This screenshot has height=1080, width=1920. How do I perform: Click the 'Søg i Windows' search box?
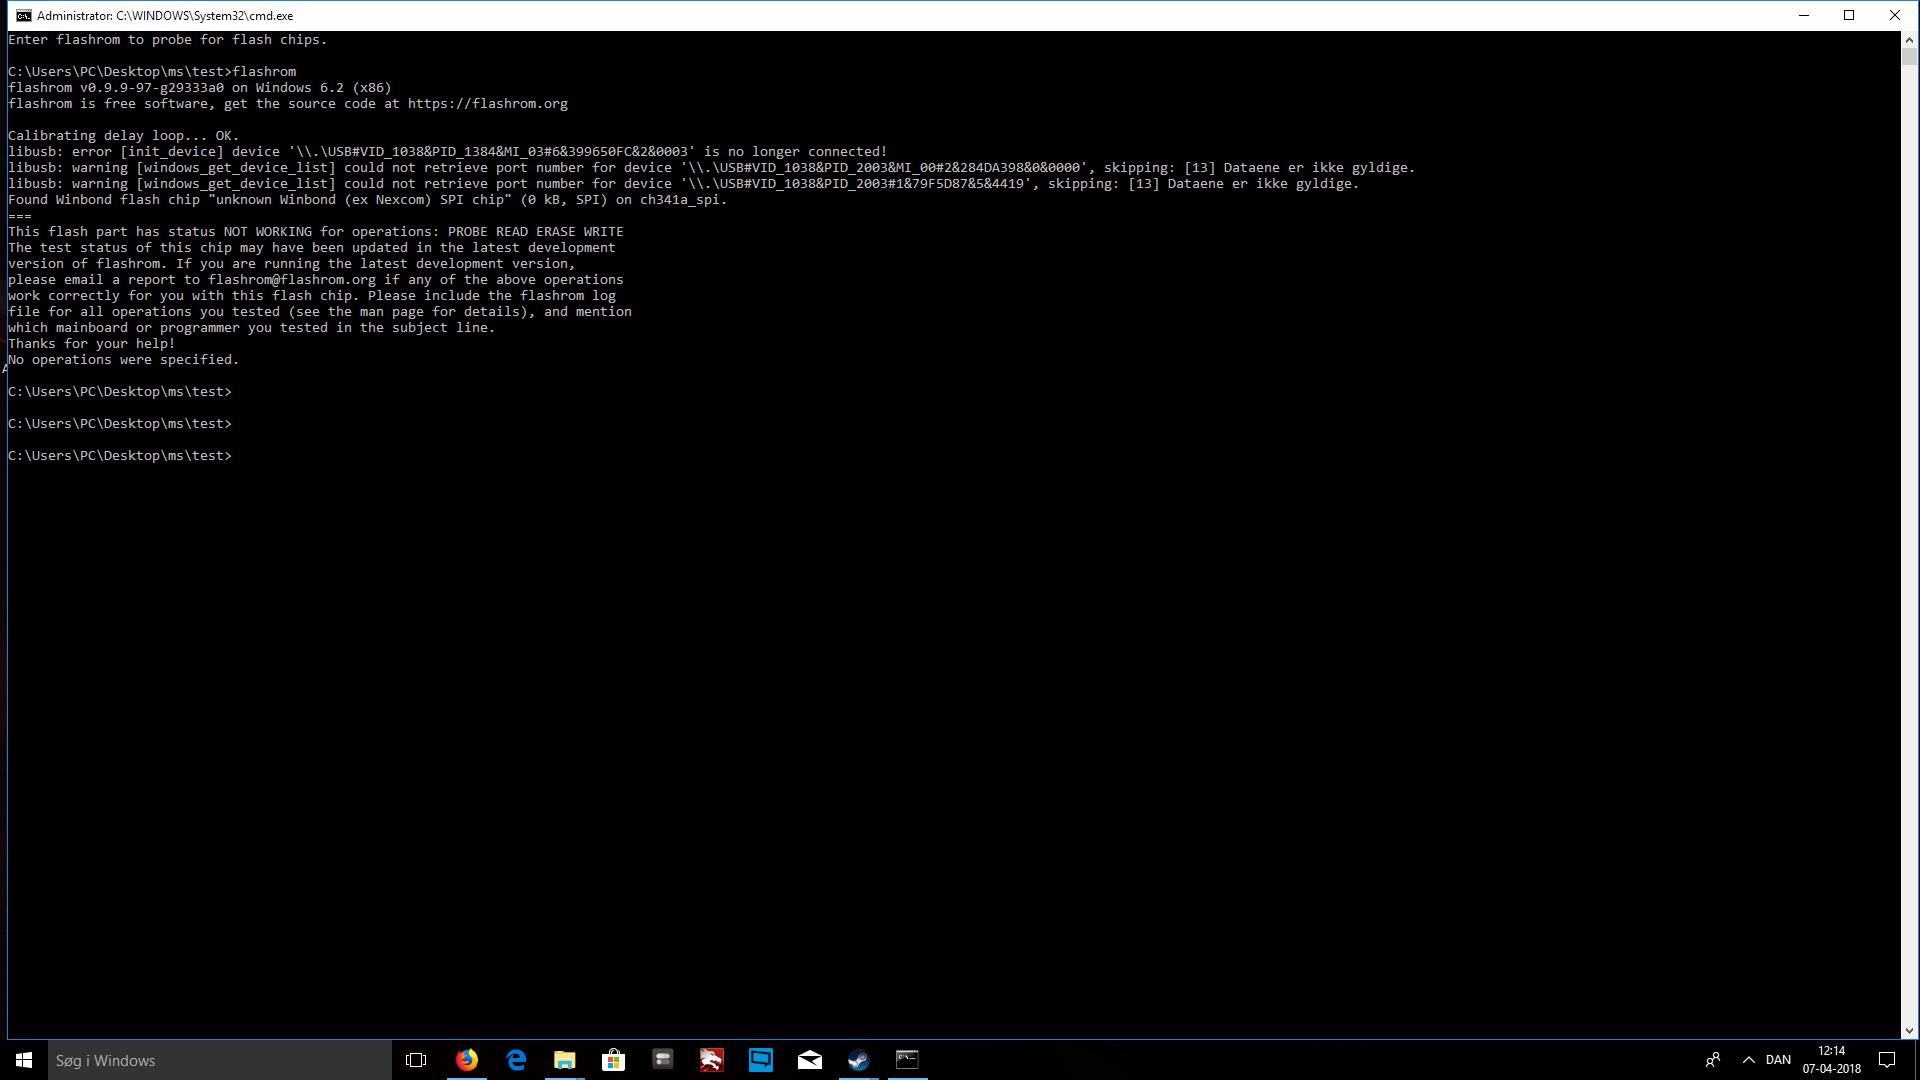pyautogui.click(x=220, y=1060)
